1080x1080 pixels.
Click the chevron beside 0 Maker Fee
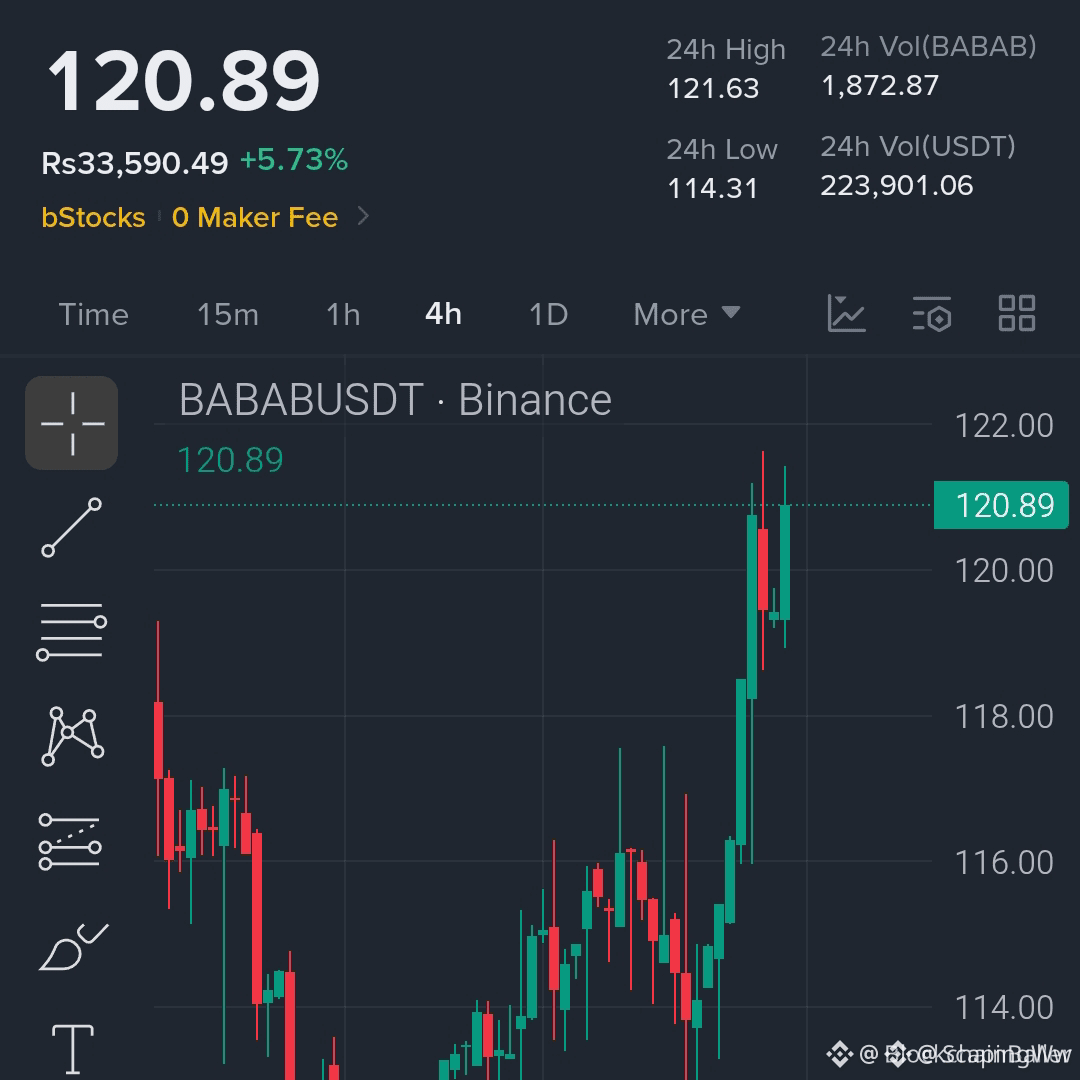364,216
